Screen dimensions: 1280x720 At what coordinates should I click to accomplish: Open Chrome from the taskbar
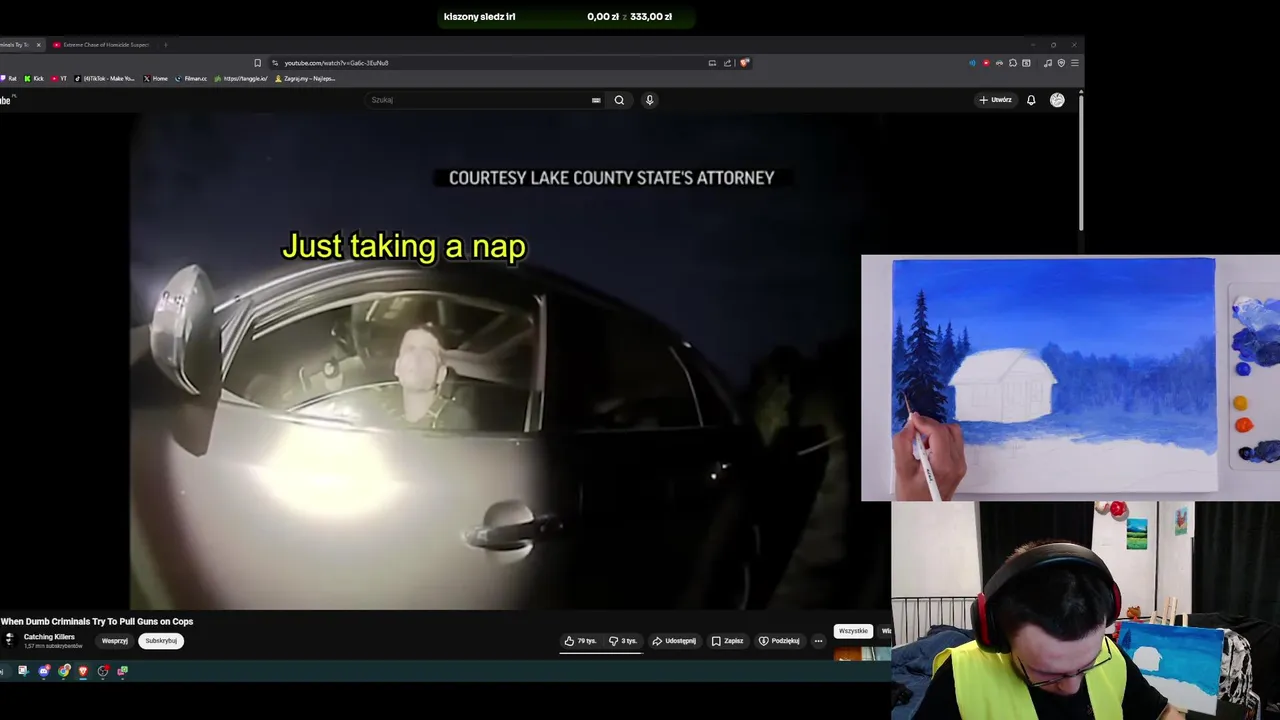[64, 671]
